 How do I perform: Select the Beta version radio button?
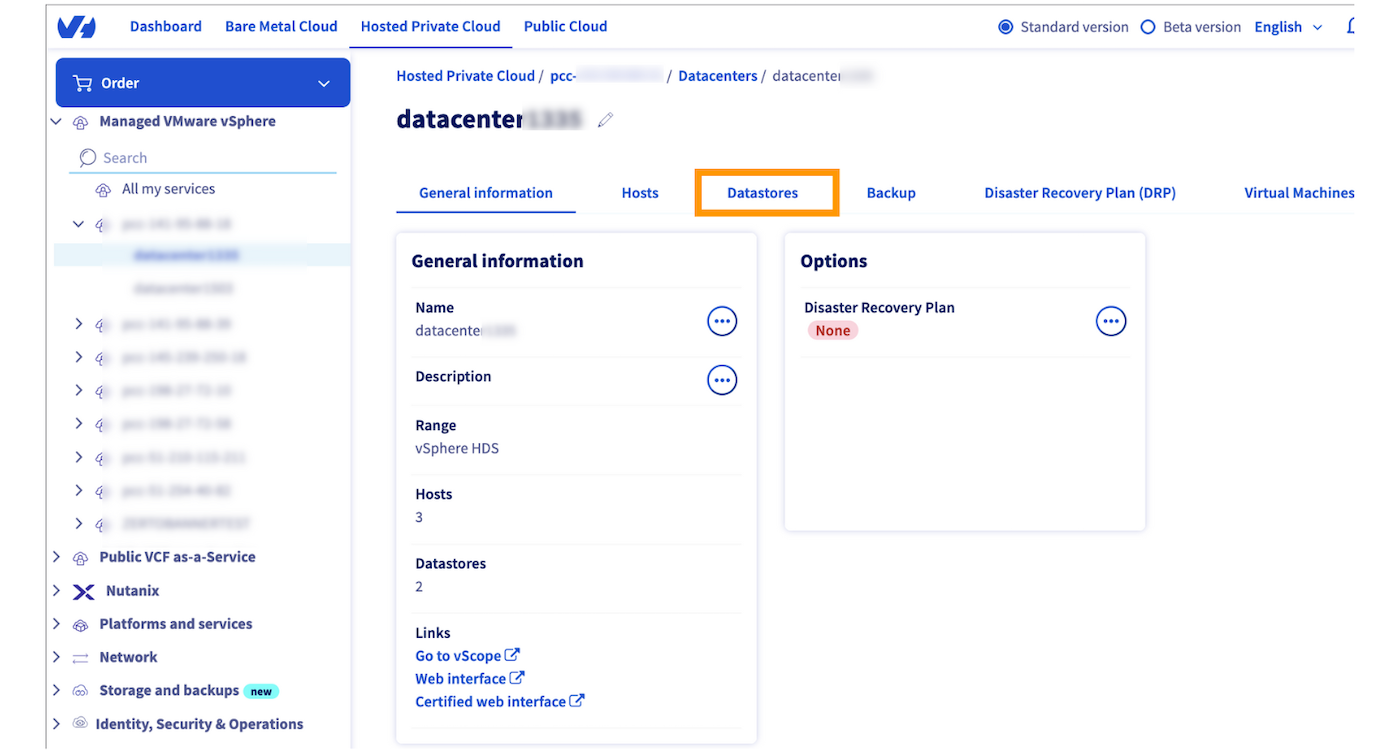[x=1147, y=27]
